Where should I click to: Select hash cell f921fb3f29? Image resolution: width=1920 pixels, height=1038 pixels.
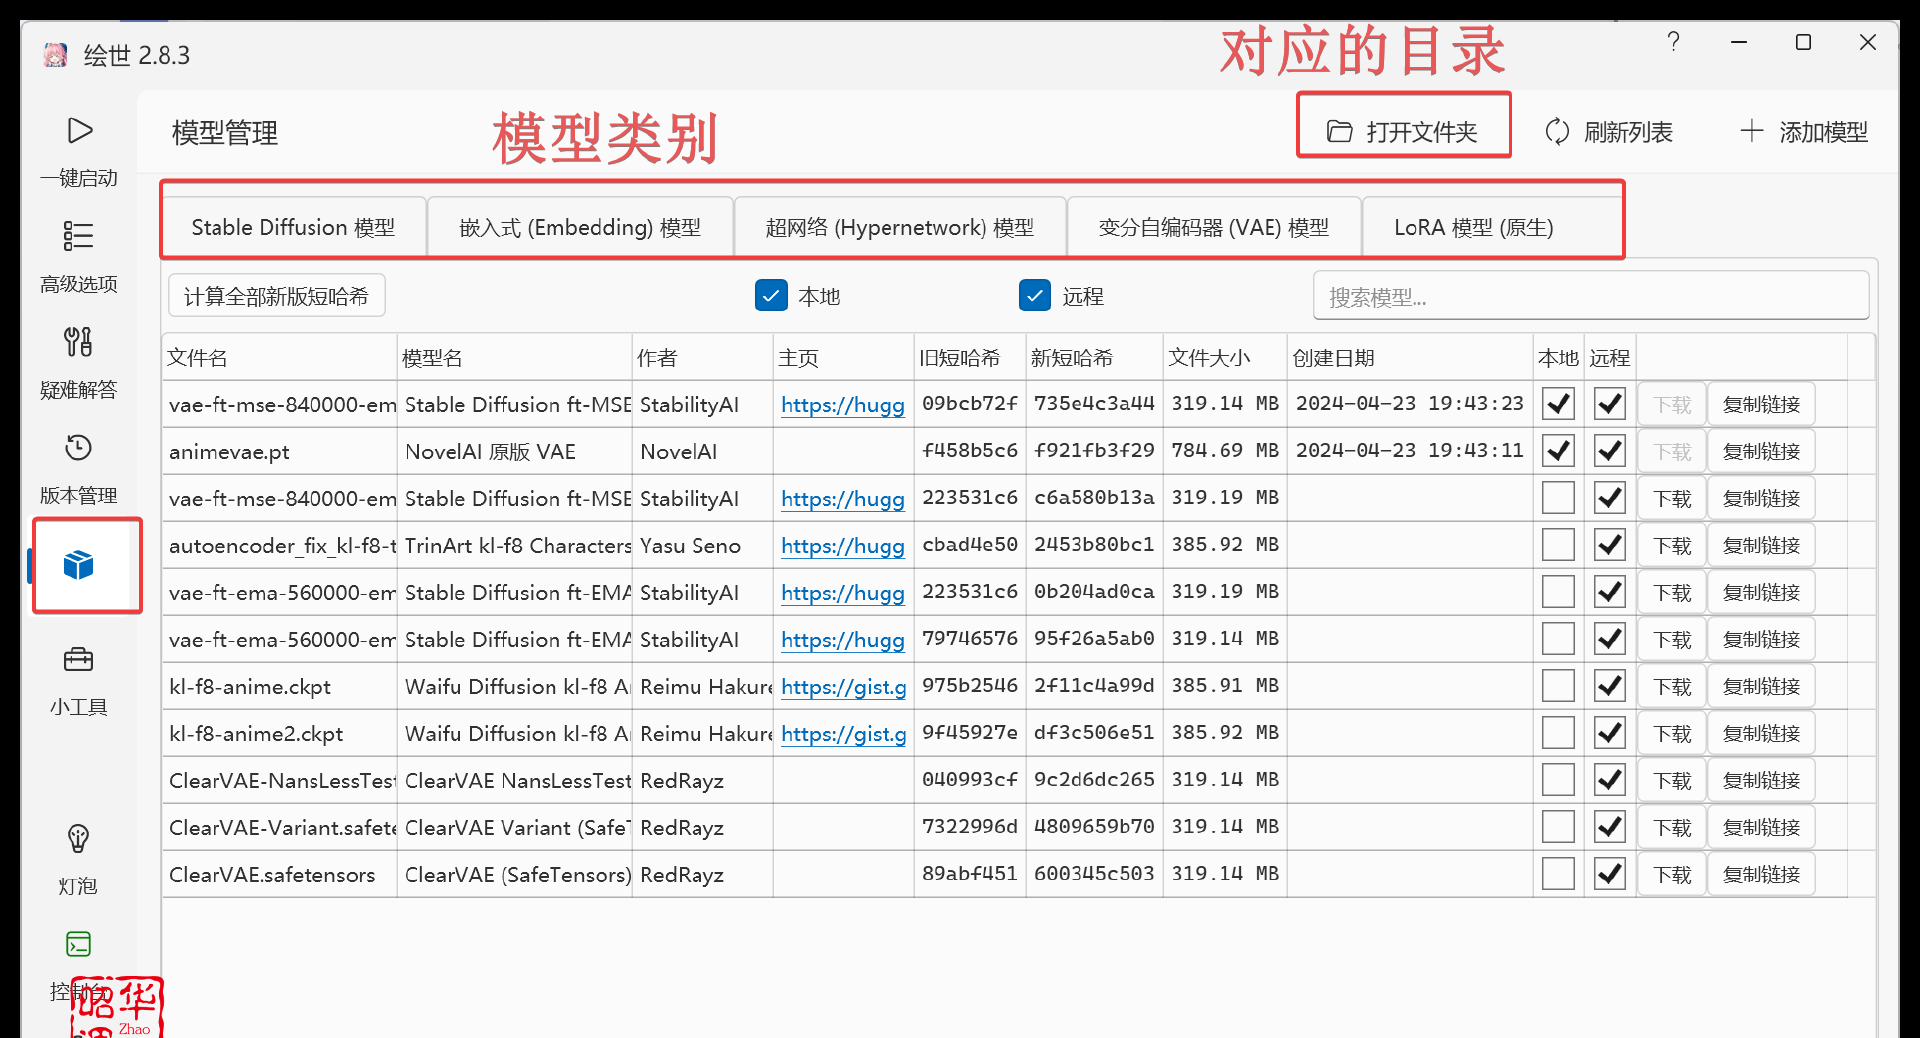click(1094, 451)
